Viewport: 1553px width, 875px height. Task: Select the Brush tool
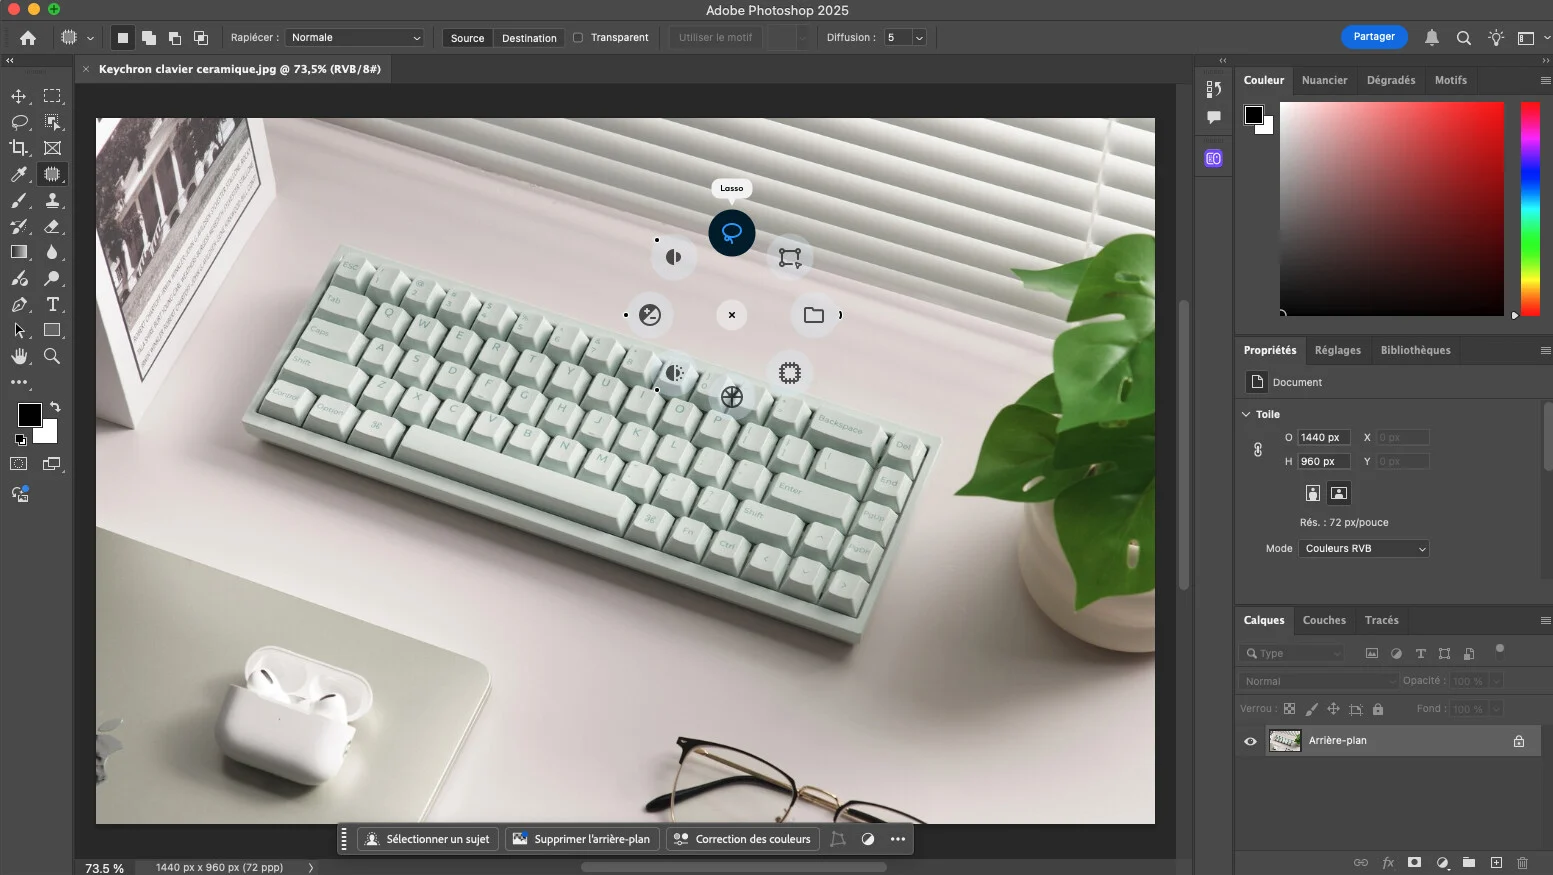19,200
